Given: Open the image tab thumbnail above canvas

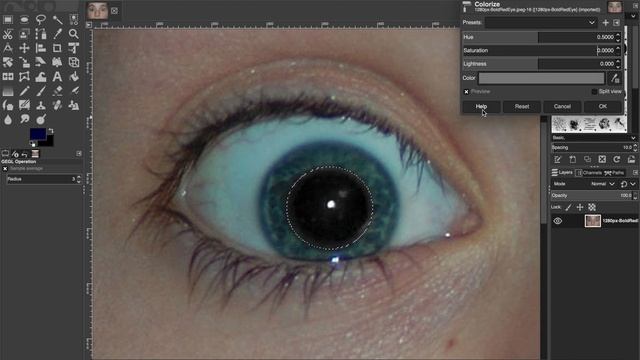Looking at the screenshot, I should pyautogui.click(x=97, y=10).
